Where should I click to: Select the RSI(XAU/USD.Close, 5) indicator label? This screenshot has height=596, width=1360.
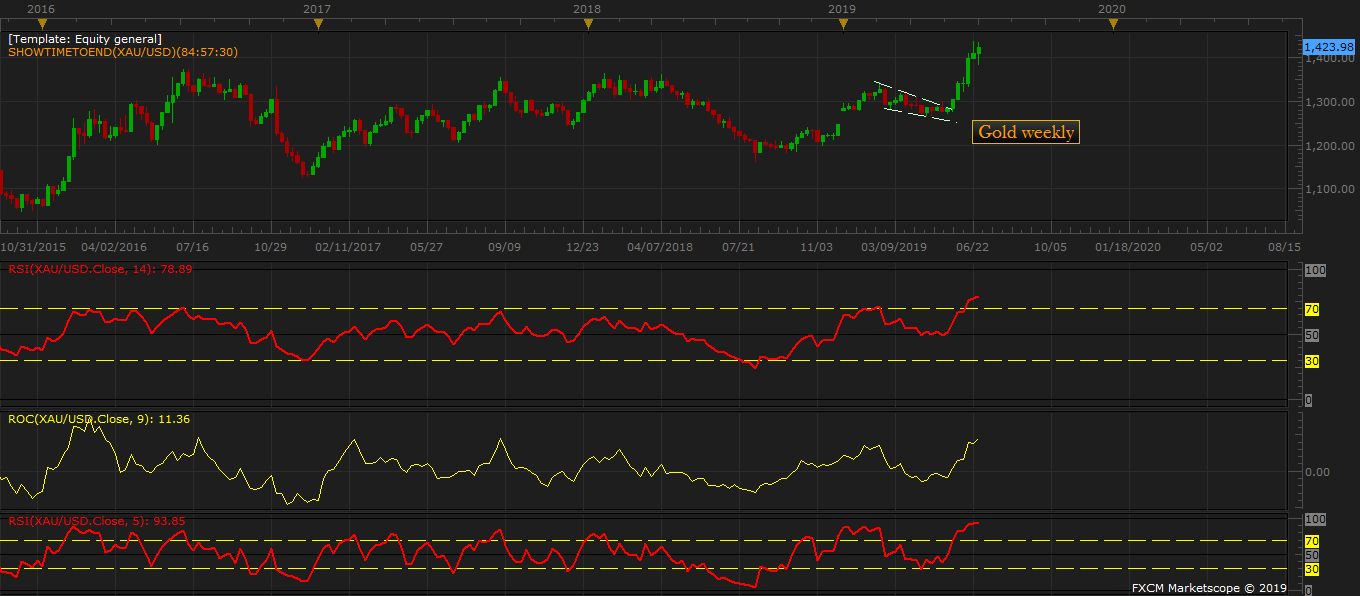click(96, 521)
